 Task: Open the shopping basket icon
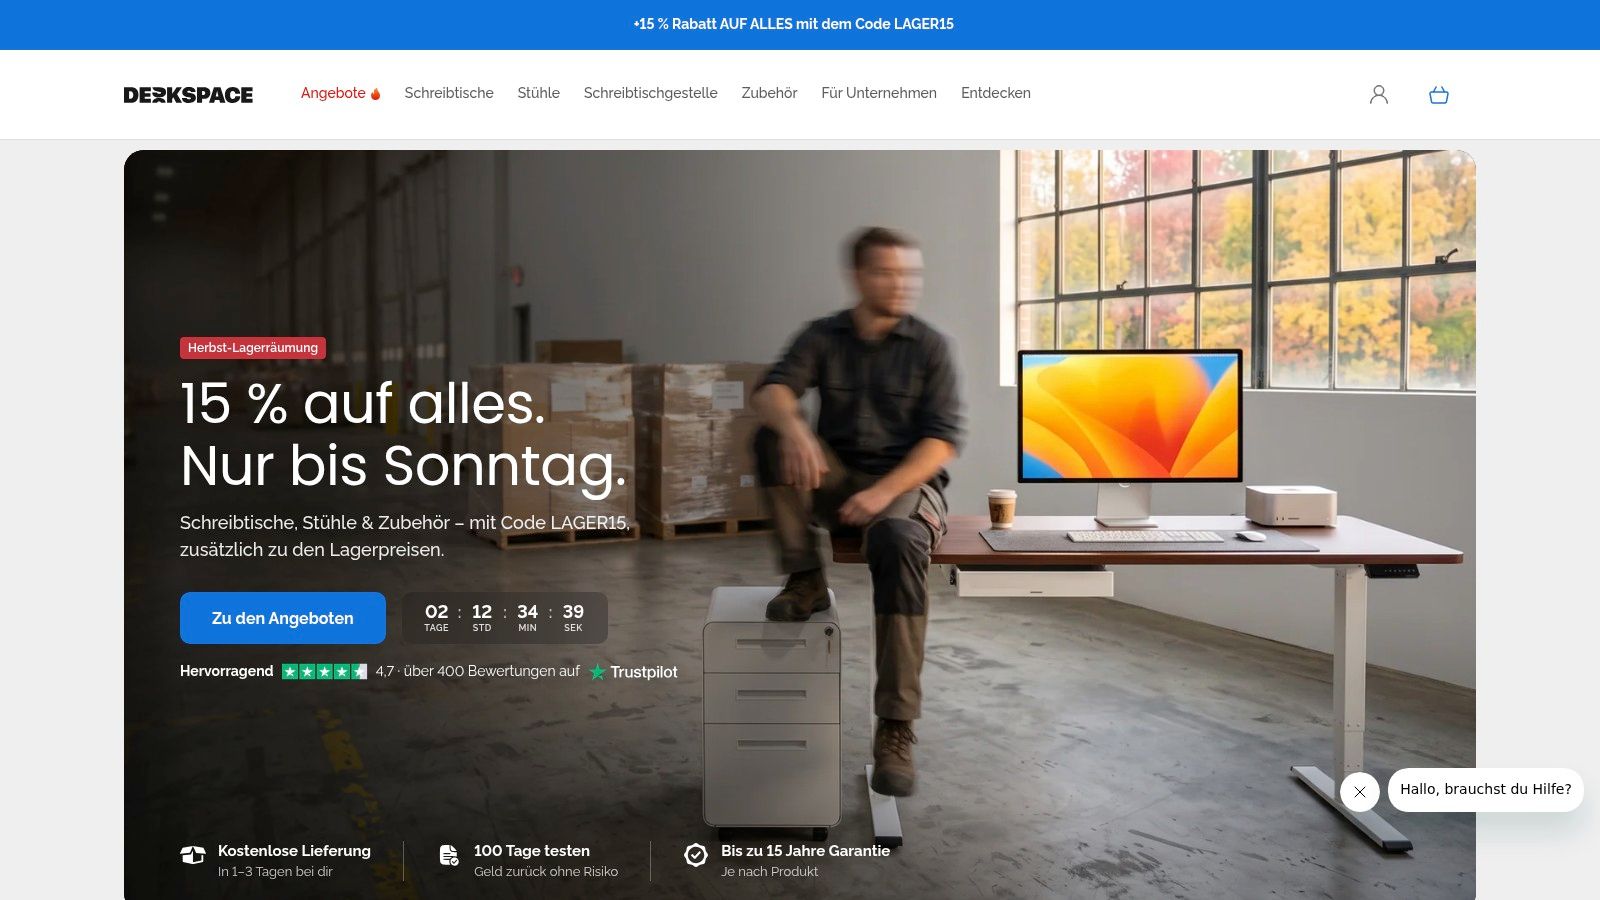point(1439,94)
